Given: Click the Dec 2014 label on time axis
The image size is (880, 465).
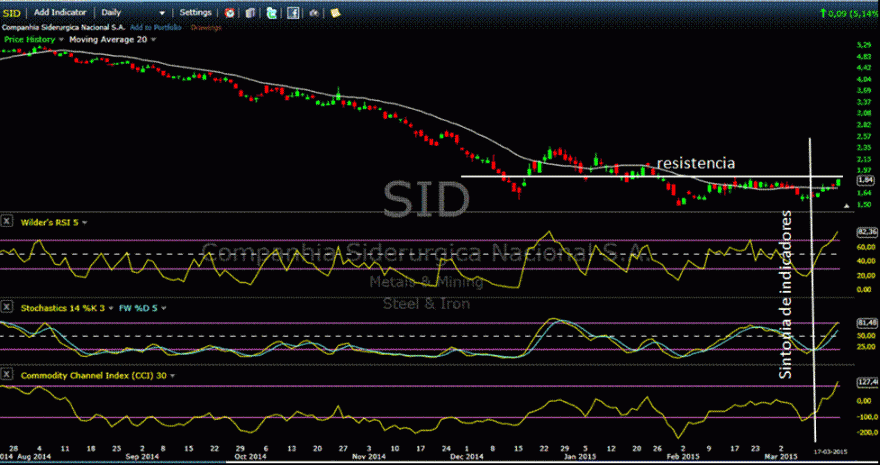Looking at the screenshot, I should (466, 457).
